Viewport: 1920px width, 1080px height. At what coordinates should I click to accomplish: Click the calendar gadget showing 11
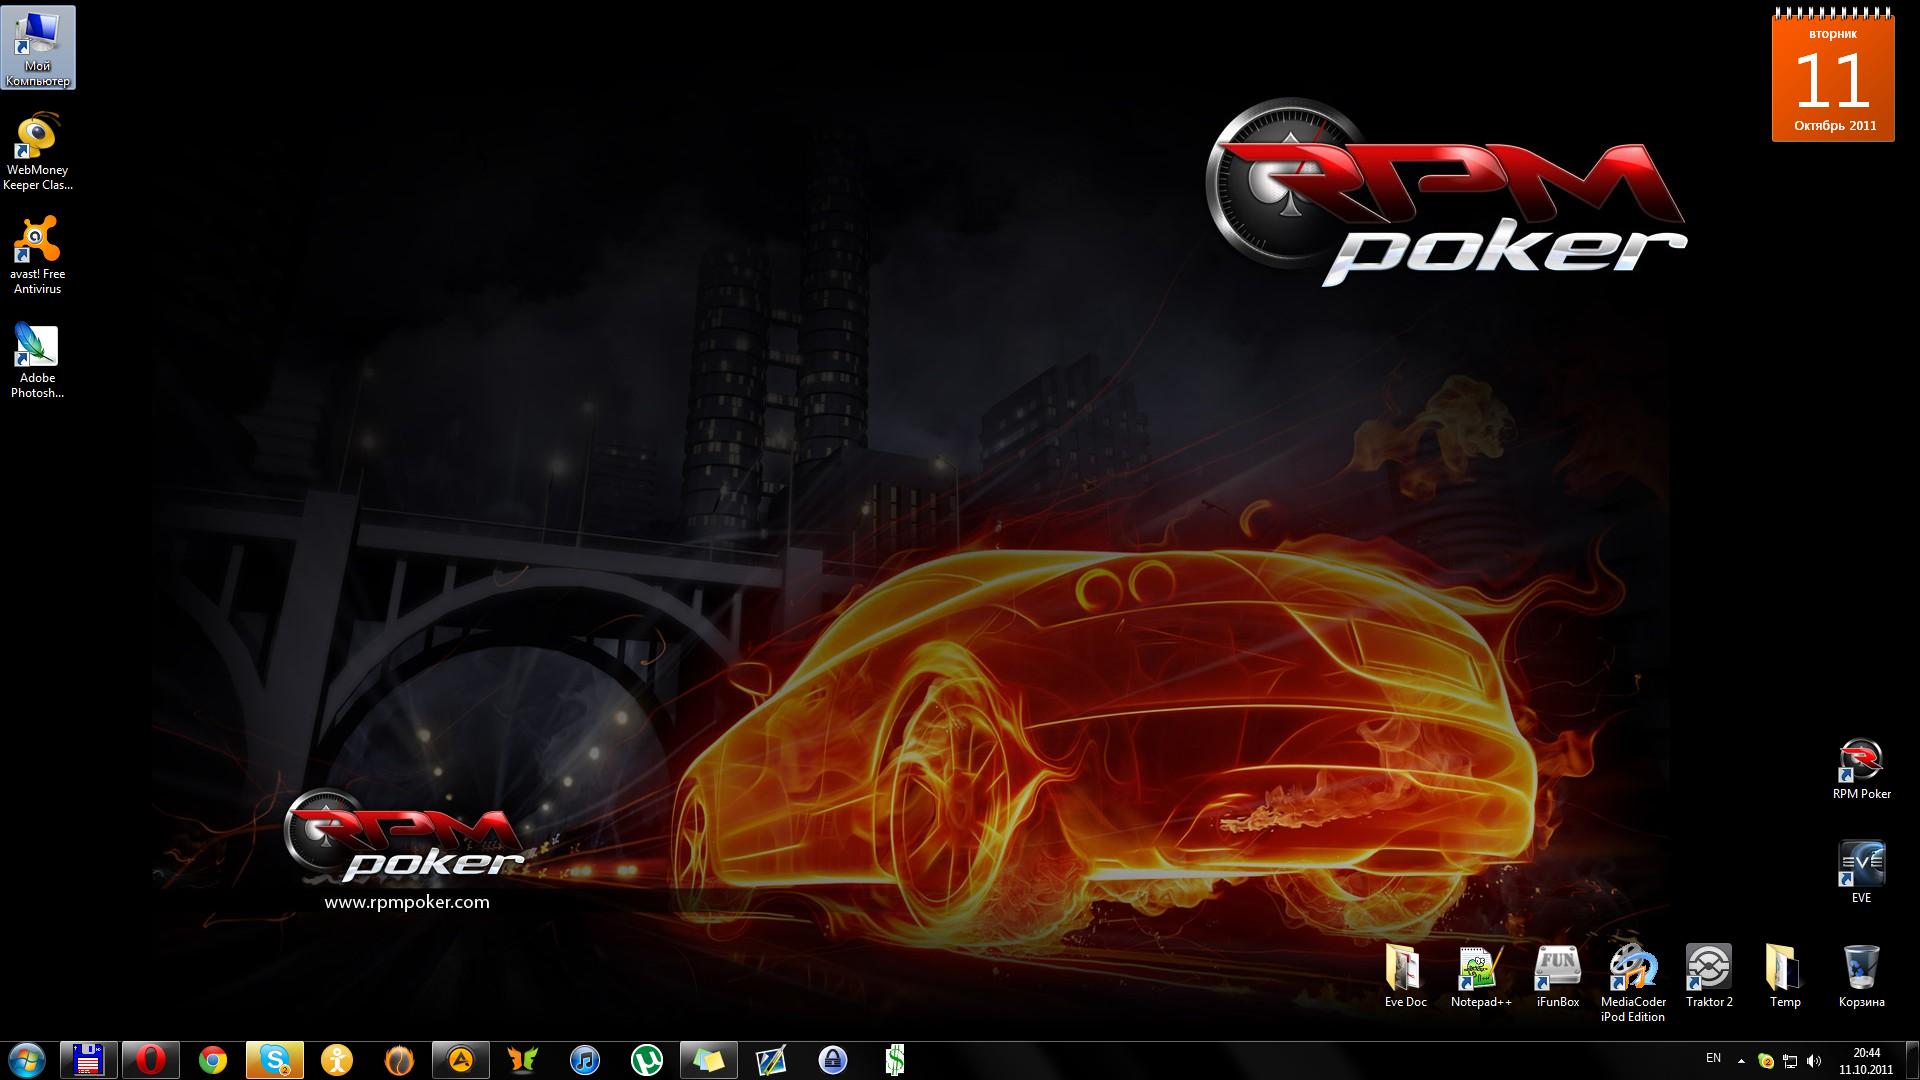click(x=1833, y=78)
